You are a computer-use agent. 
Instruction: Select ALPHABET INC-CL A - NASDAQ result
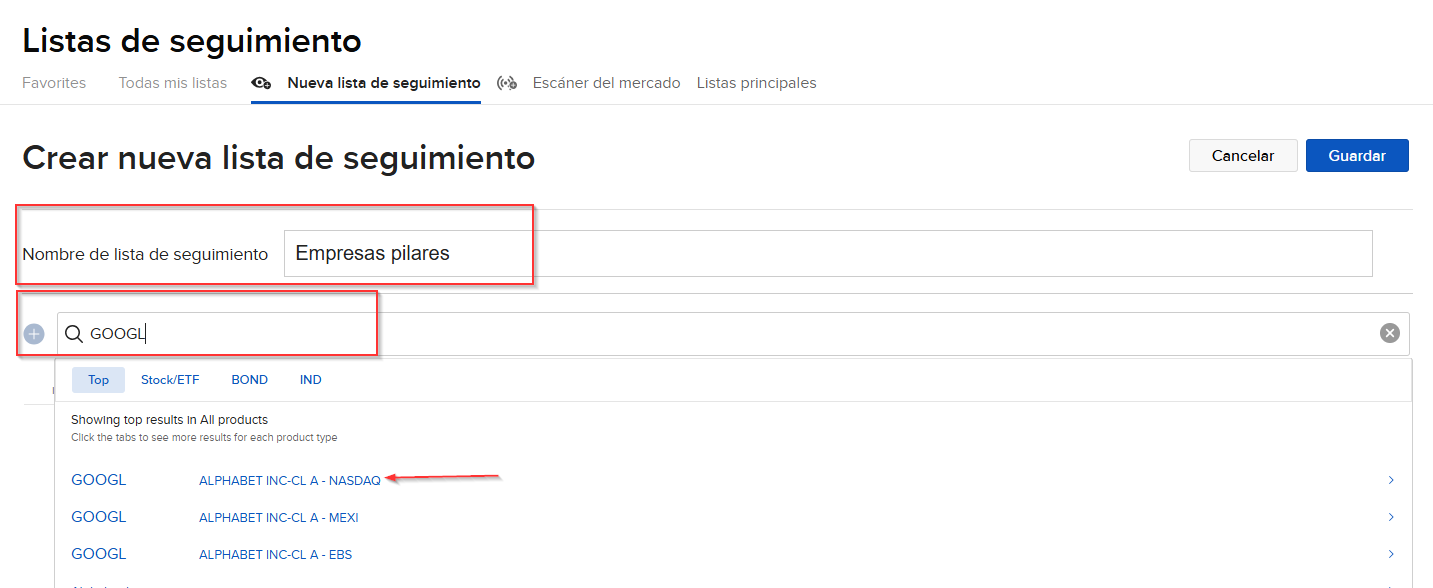[289, 479]
